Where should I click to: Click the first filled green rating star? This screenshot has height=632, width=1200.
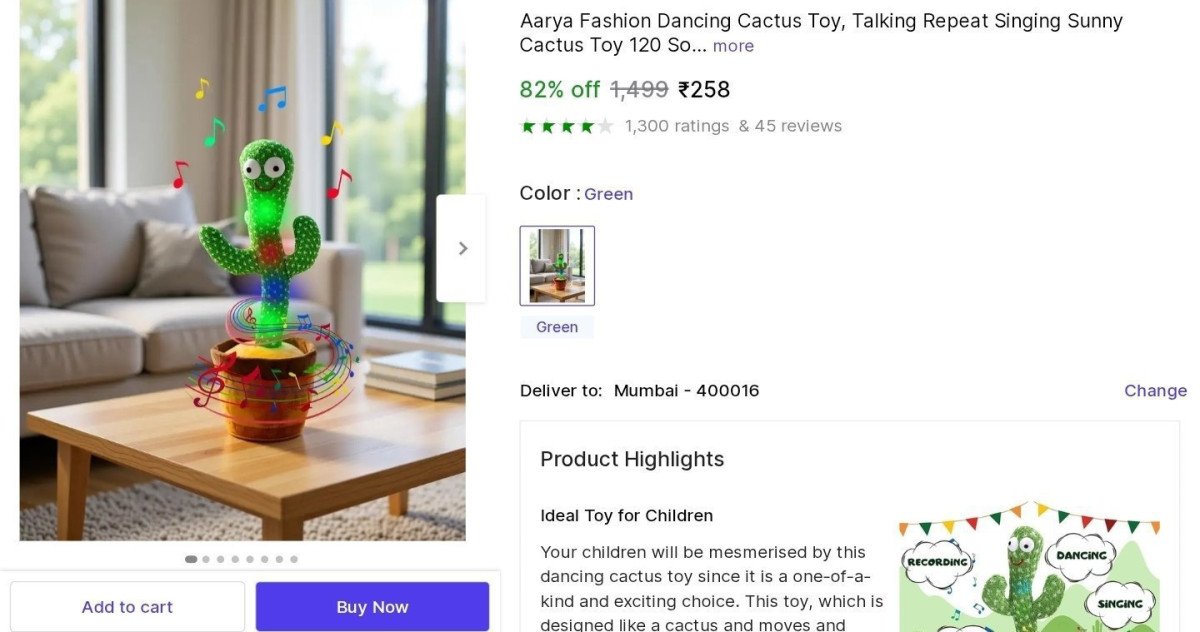[528, 126]
